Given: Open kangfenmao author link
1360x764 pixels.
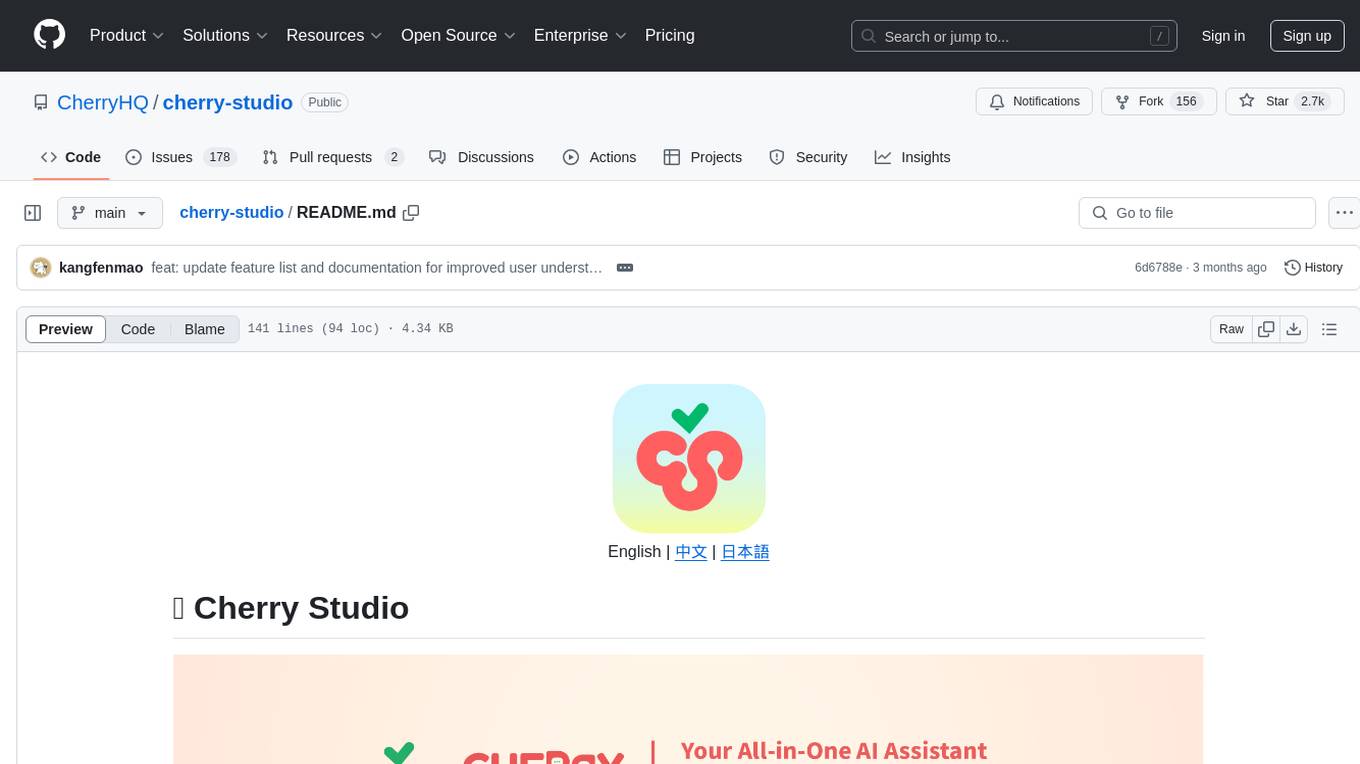Looking at the screenshot, I should click(101, 267).
